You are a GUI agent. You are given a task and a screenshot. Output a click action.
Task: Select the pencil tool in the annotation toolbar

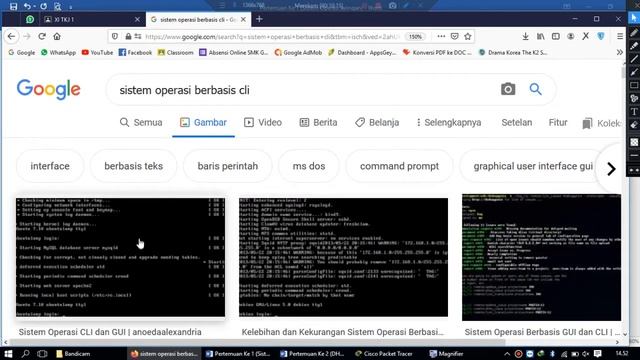pyautogui.click(x=634, y=32)
